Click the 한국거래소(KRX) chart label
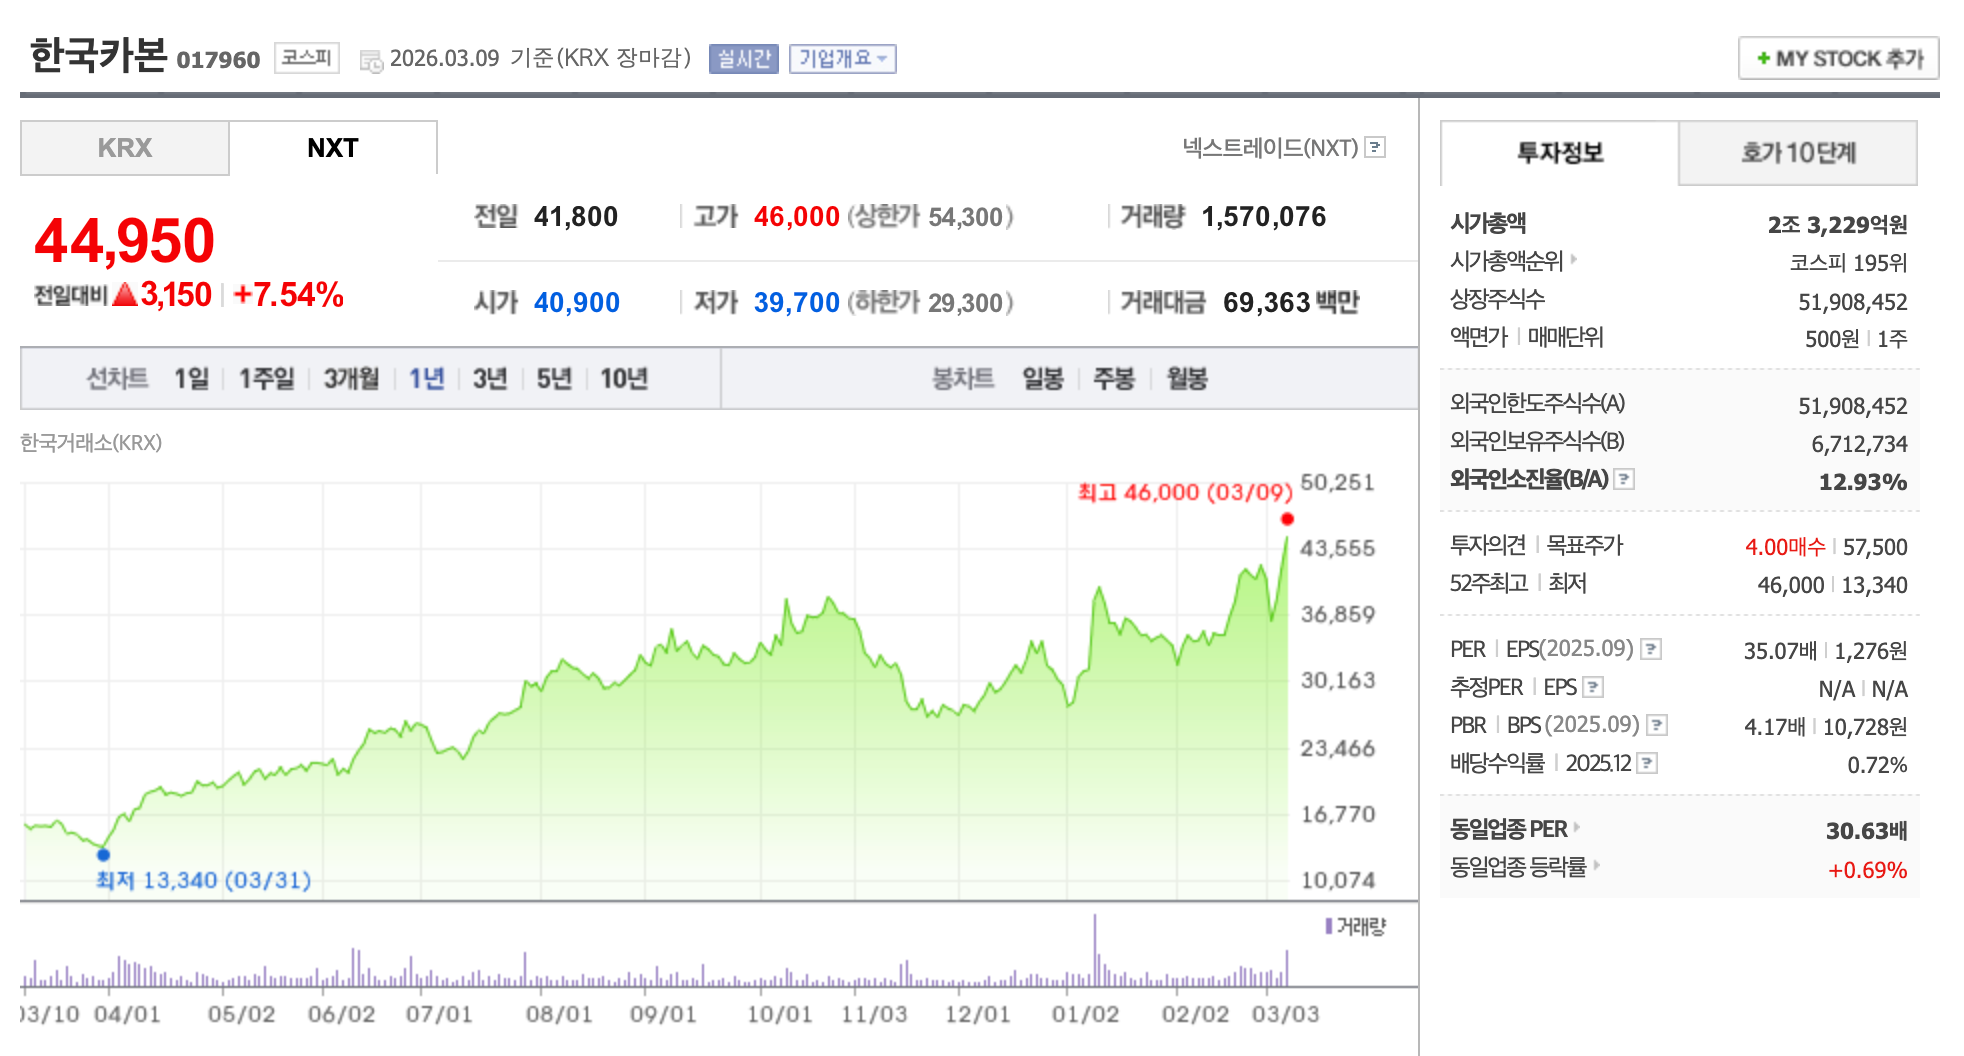Viewport: 1964px width, 1056px height. (x=91, y=442)
